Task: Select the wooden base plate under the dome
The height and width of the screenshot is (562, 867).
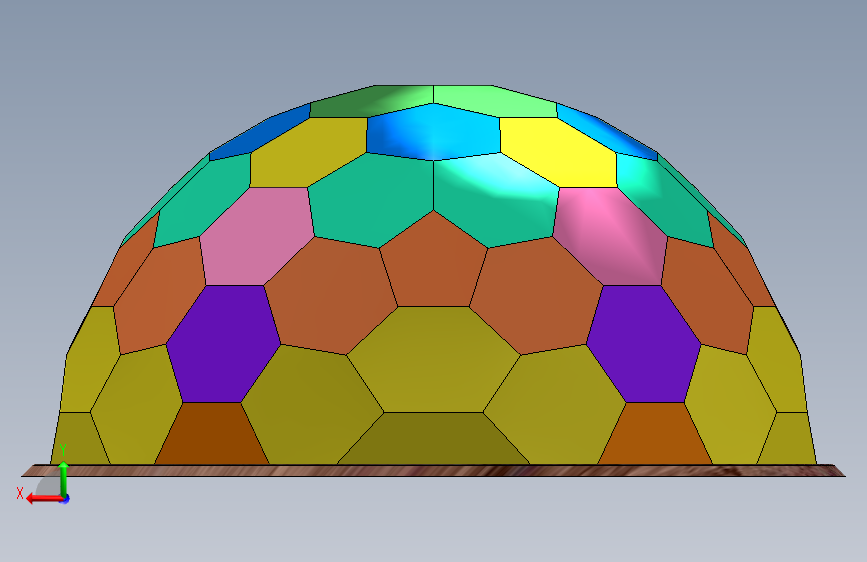Action: 434,470
